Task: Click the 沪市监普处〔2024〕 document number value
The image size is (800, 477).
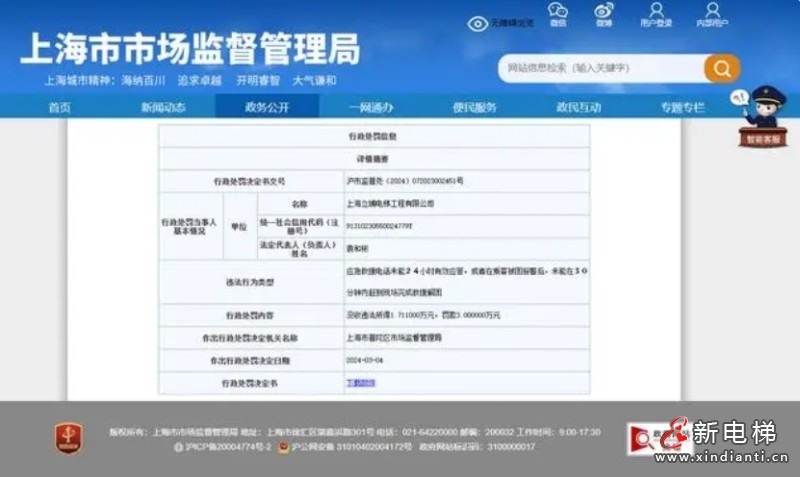Action: (405, 181)
